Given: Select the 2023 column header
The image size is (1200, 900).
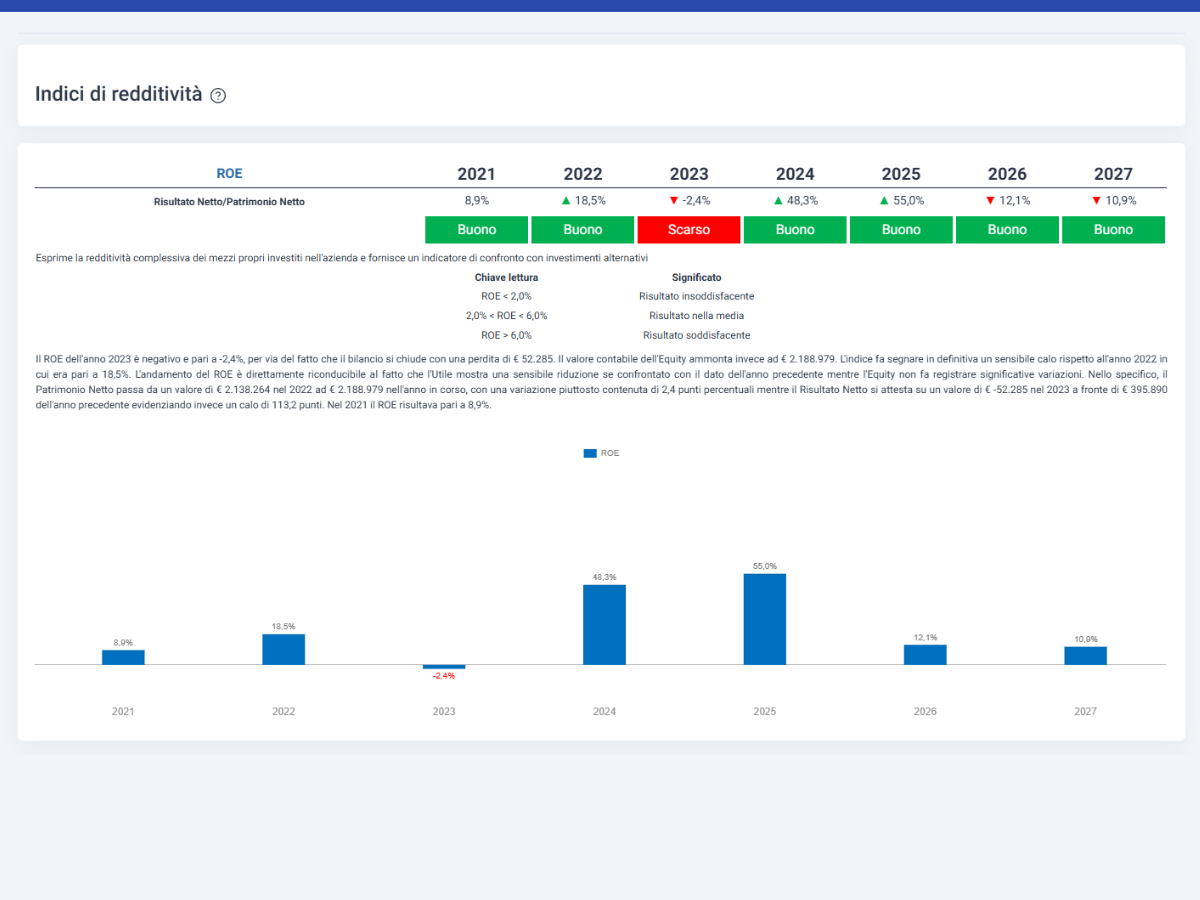Looking at the screenshot, I should point(689,174).
